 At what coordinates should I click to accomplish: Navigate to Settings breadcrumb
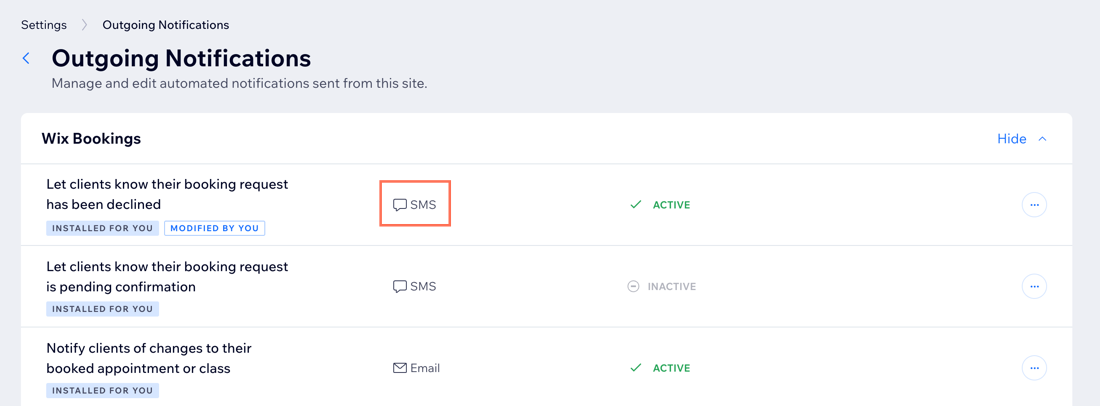43,25
